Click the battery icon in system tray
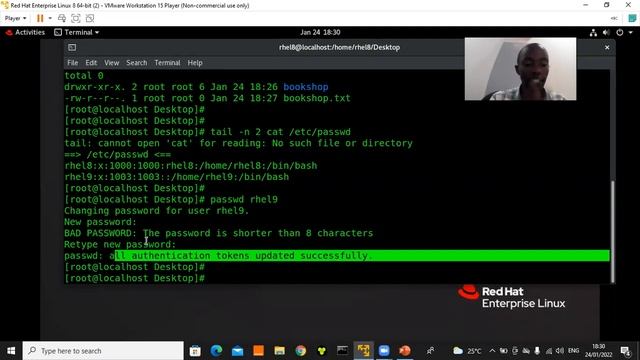640x360 pixels. pyautogui.click(x=504, y=351)
